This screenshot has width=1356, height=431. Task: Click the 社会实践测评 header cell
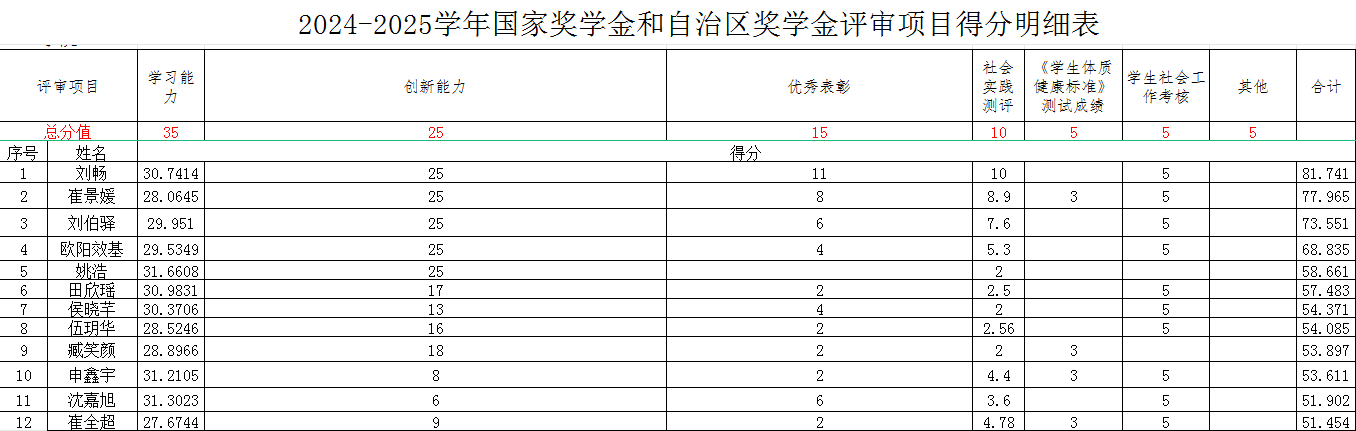click(998, 87)
